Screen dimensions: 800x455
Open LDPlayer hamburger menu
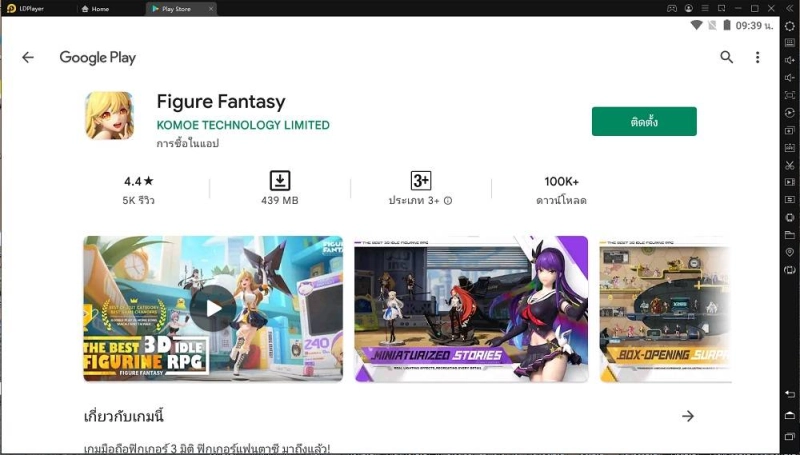[x=705, y=8]
